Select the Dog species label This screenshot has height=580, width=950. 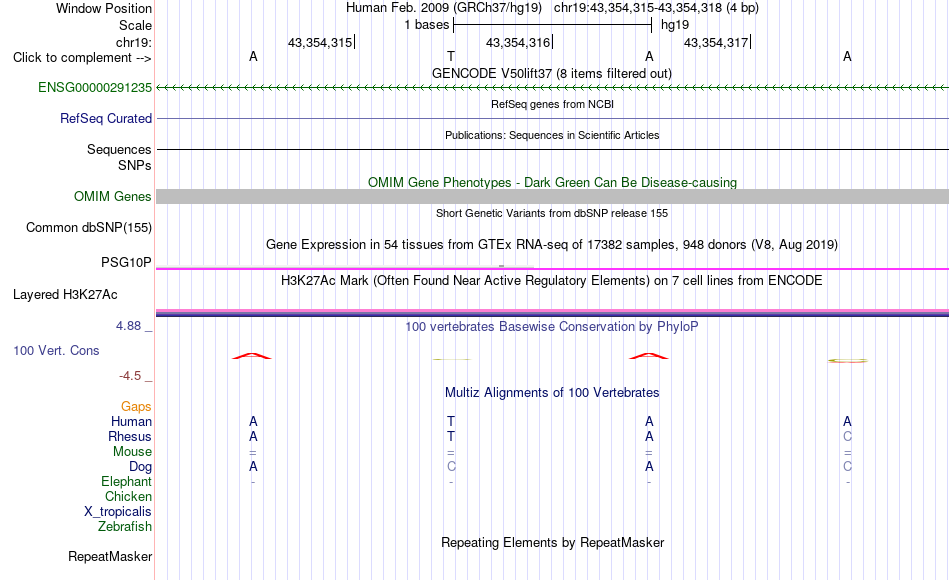140,467
